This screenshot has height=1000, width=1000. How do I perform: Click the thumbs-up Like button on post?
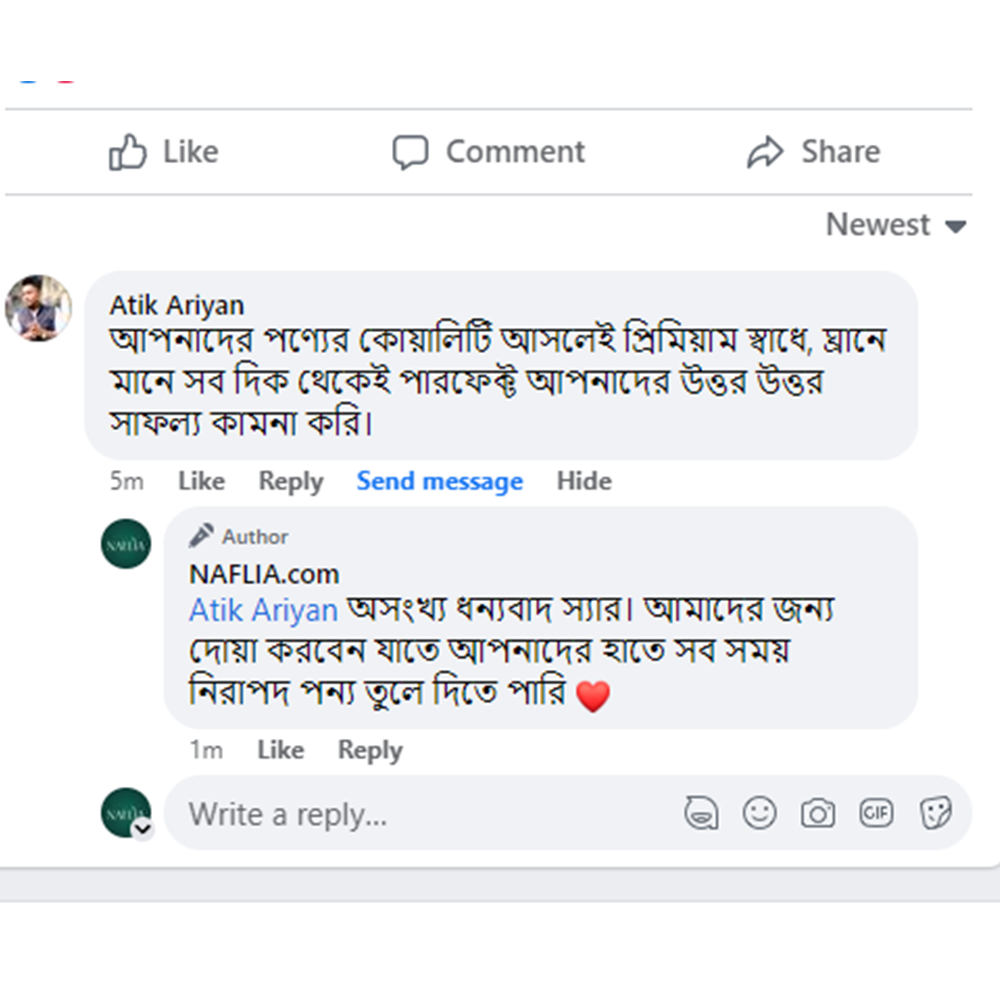point(164,152)
